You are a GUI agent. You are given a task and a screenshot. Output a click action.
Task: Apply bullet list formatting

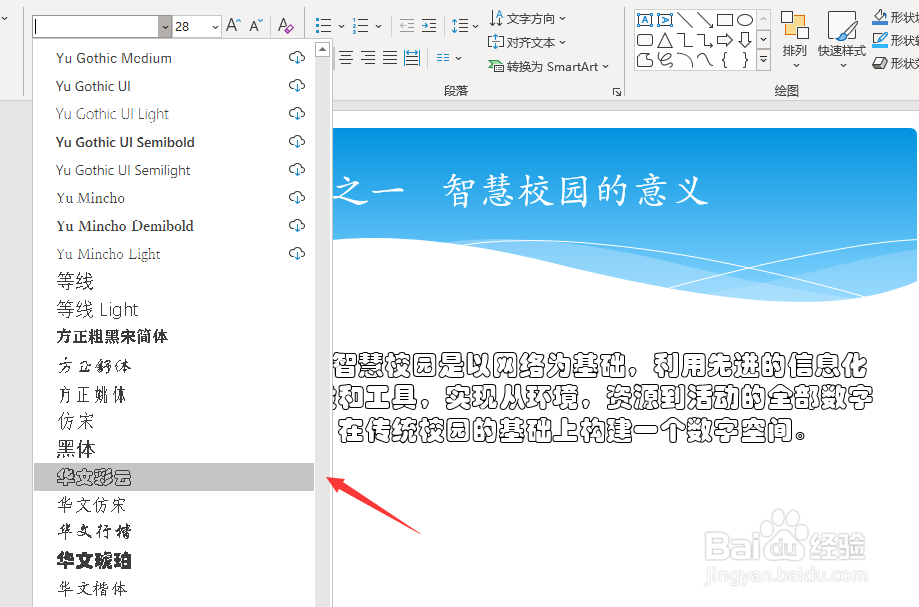coord(323,25)
